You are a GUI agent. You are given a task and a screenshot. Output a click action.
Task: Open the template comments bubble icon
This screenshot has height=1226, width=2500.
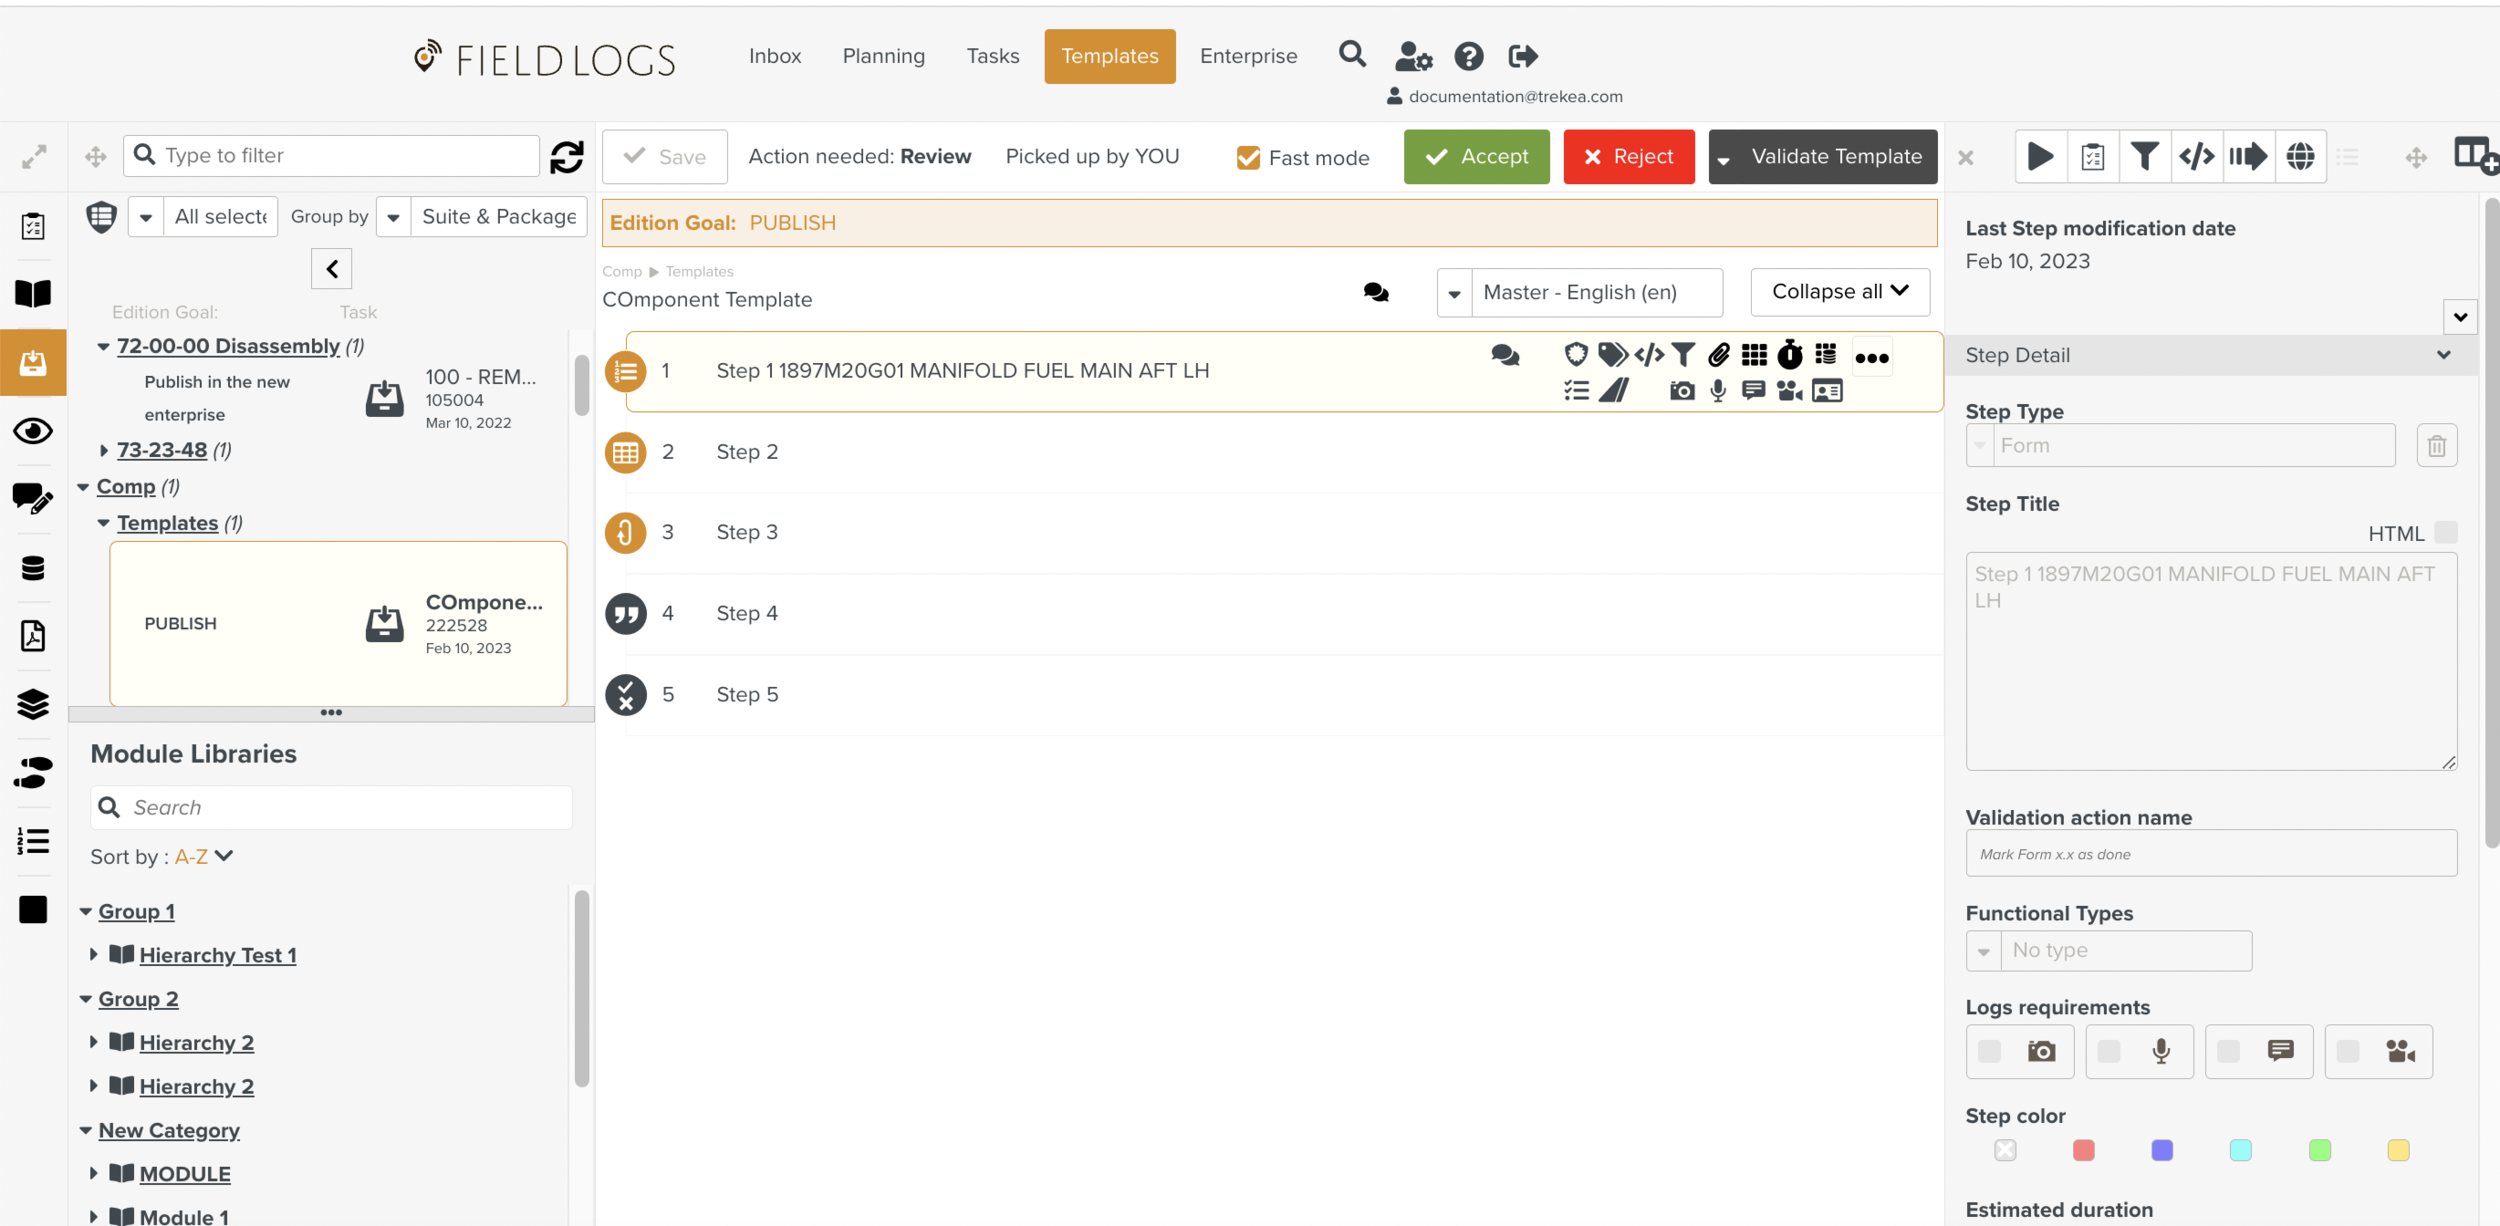click(1376, 292)
